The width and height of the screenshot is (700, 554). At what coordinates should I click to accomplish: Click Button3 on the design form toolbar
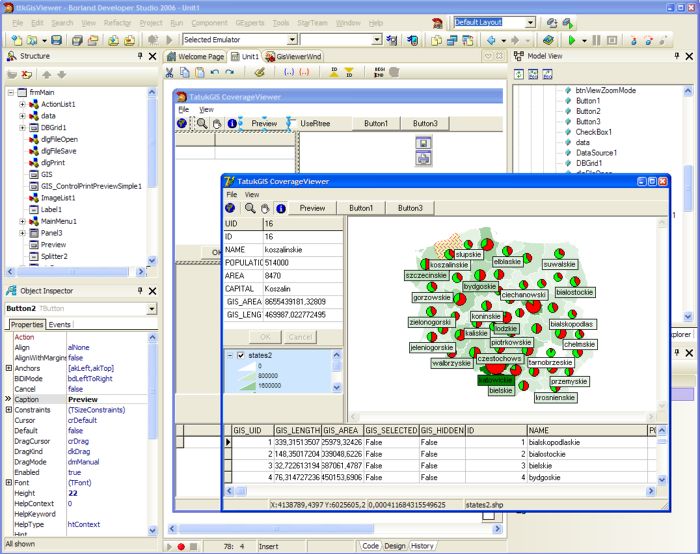[x=425, y=124]
